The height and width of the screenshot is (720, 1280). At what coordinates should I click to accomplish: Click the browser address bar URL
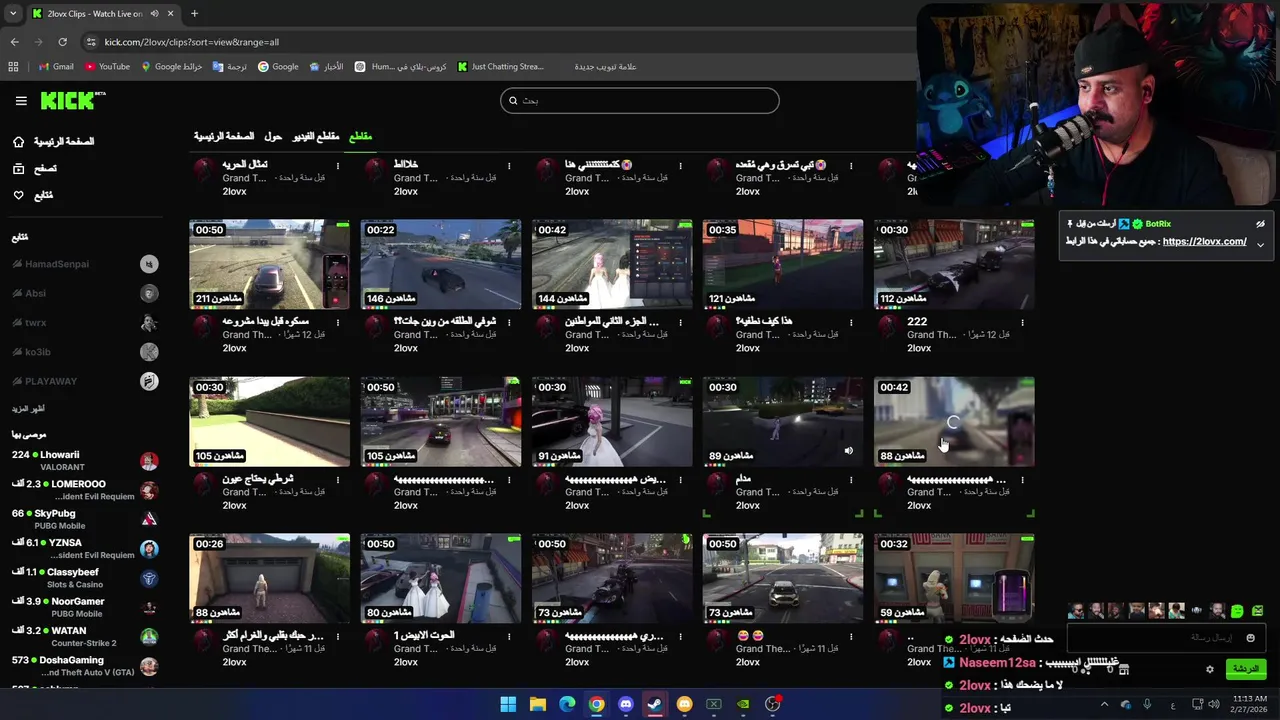click(x=192, y=42)
